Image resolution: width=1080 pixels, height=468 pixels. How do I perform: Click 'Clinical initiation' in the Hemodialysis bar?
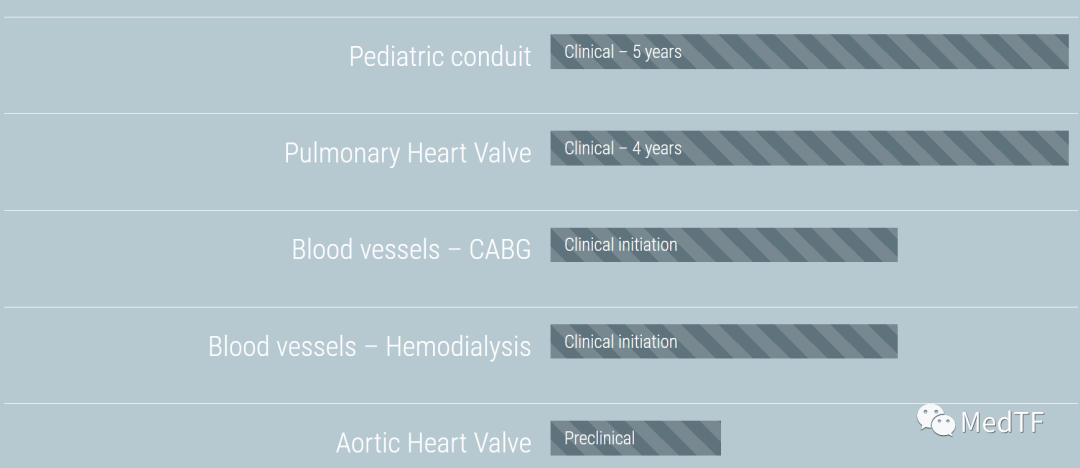(621, 341)
